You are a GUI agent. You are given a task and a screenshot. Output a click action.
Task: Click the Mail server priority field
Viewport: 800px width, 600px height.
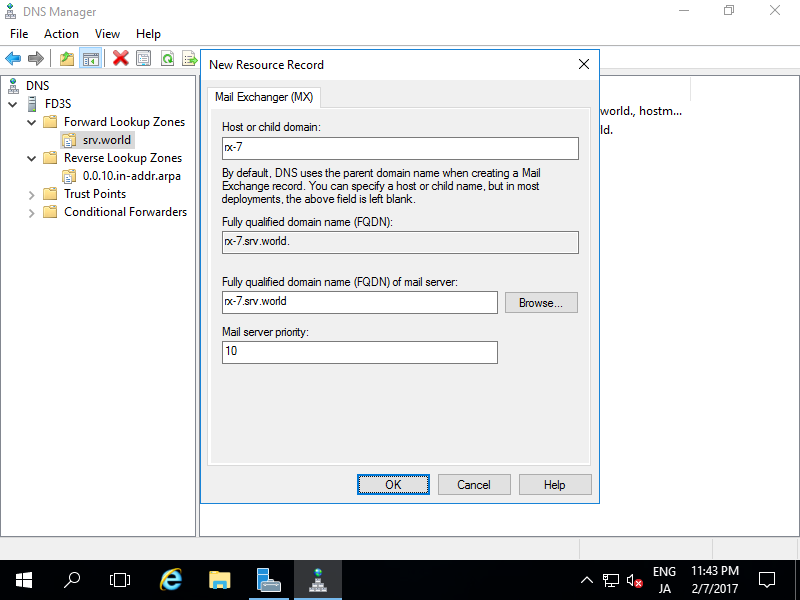(359, 352)
